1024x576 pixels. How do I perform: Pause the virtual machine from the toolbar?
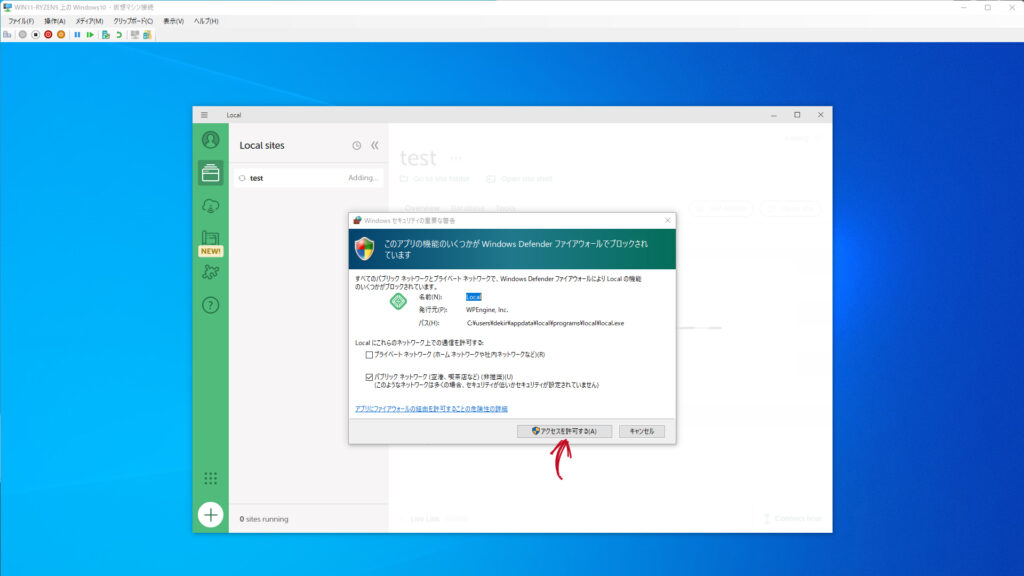(x=77, y=35)
